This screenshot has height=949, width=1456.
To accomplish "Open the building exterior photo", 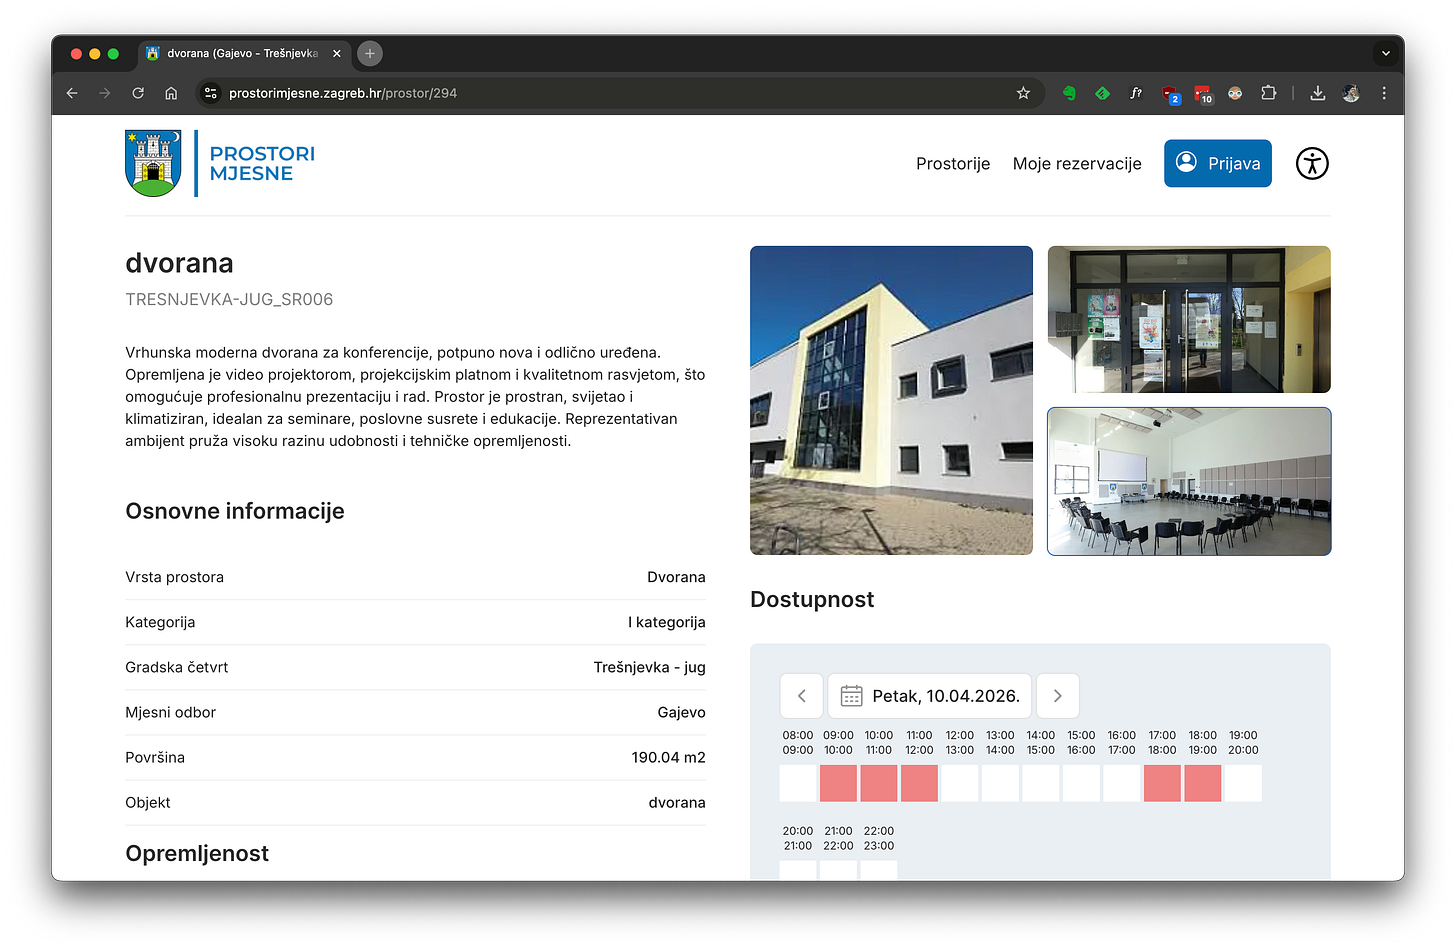I will [x=891, y=400].
